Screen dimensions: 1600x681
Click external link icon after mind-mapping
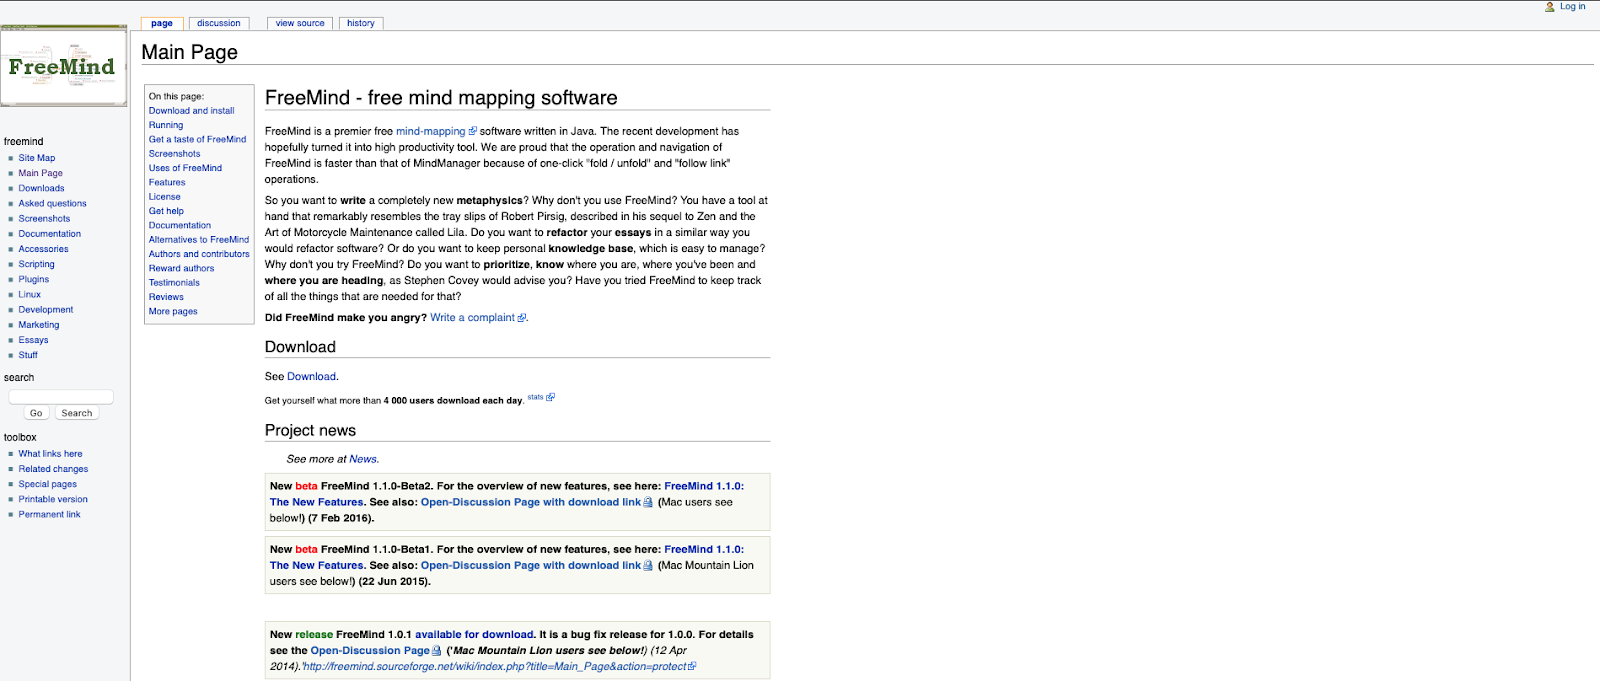coord(473,131)
